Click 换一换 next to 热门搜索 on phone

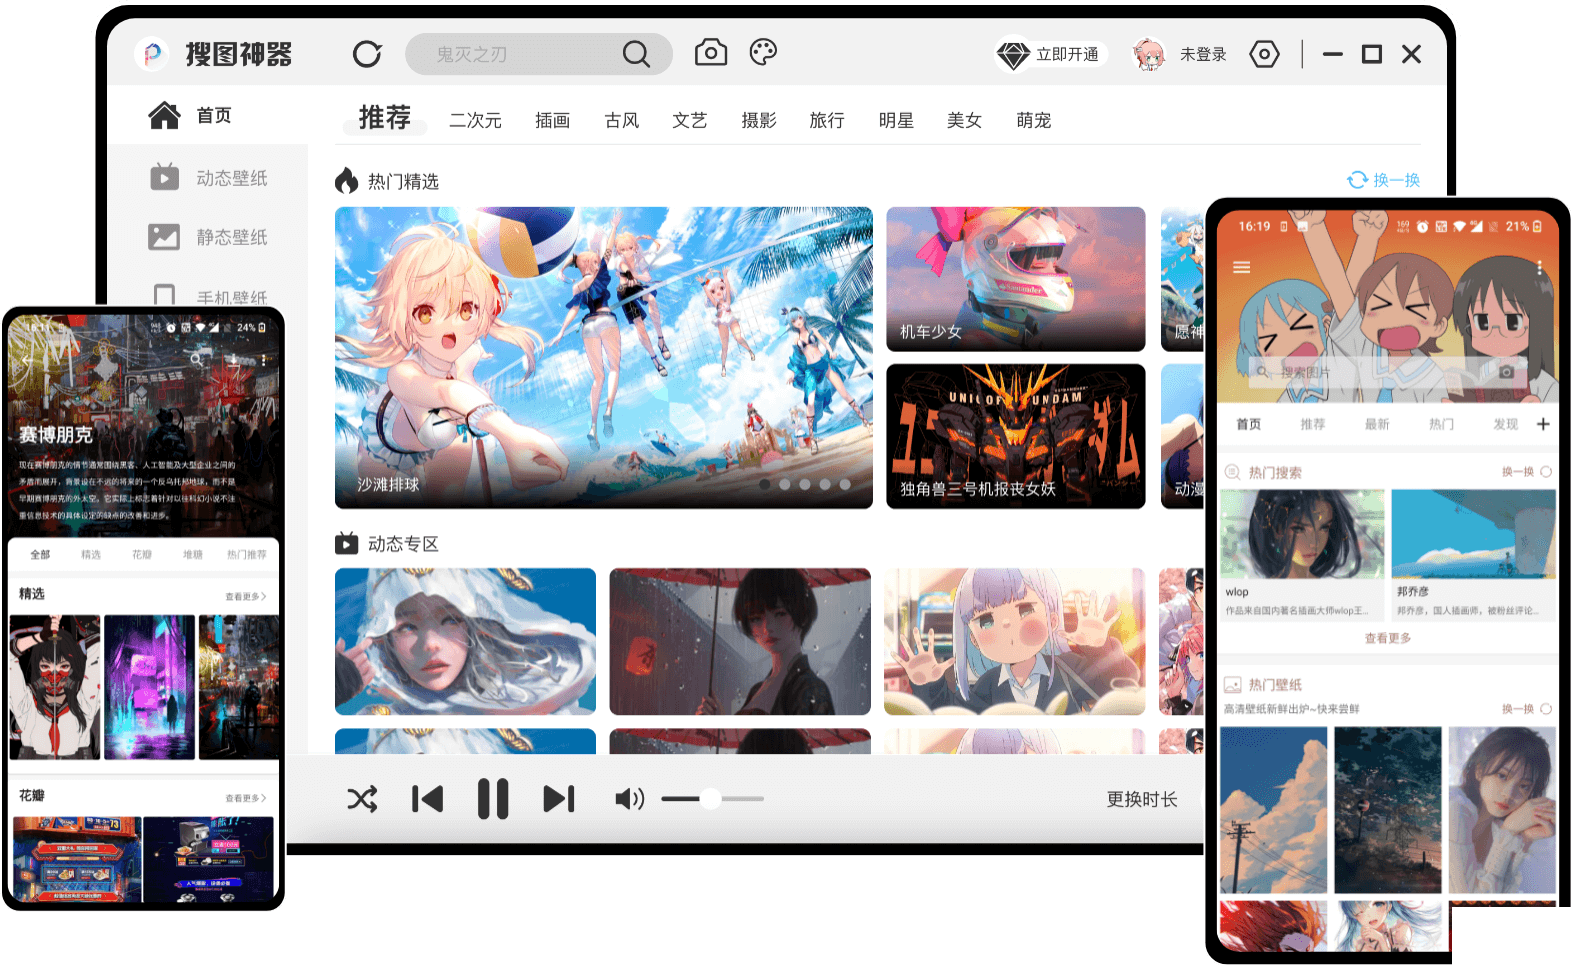(x=1526, y=472)
